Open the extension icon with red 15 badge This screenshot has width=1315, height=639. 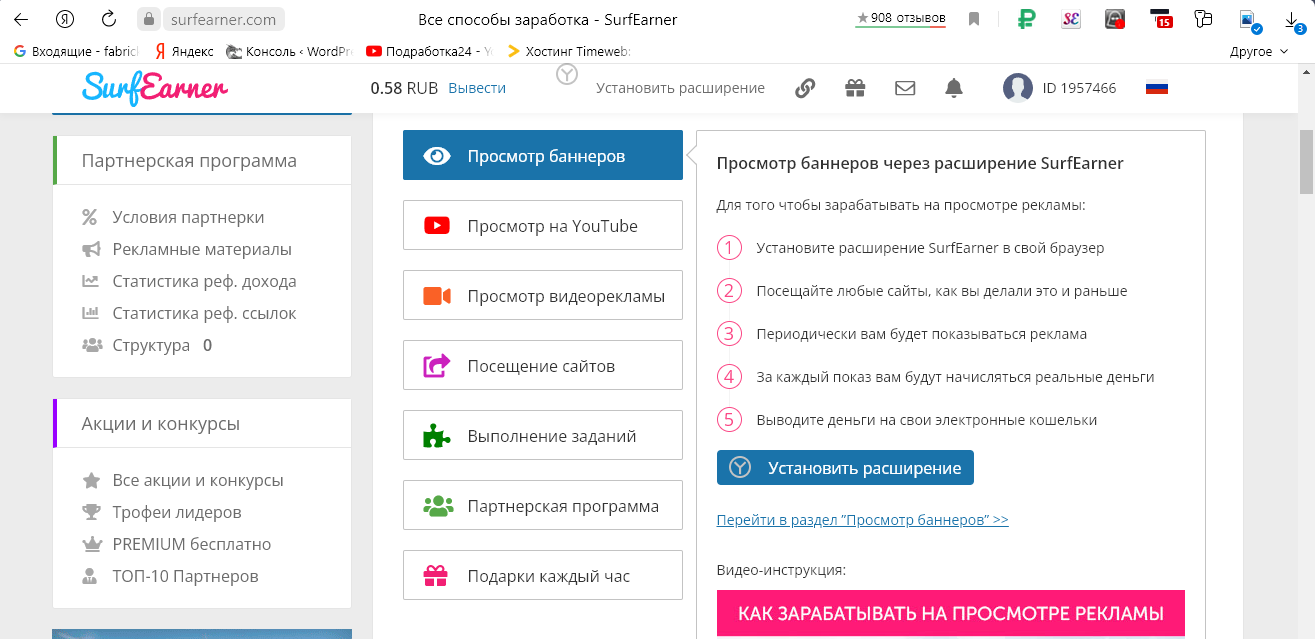pos(1161,19)
